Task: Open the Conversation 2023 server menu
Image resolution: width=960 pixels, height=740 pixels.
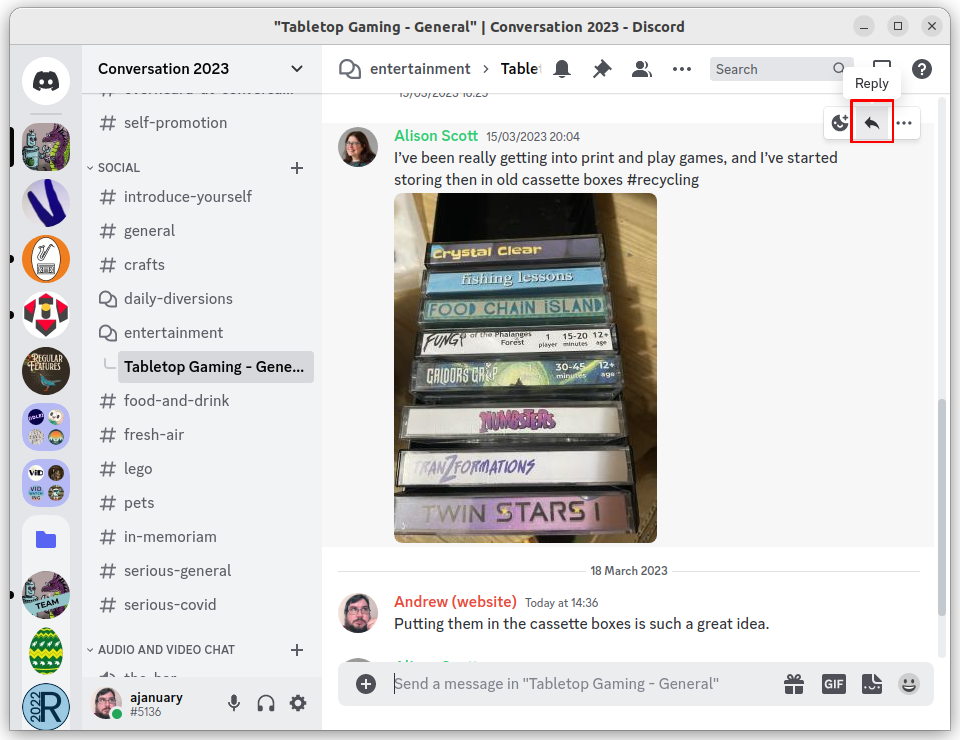Action: click(x=201, y=69)
